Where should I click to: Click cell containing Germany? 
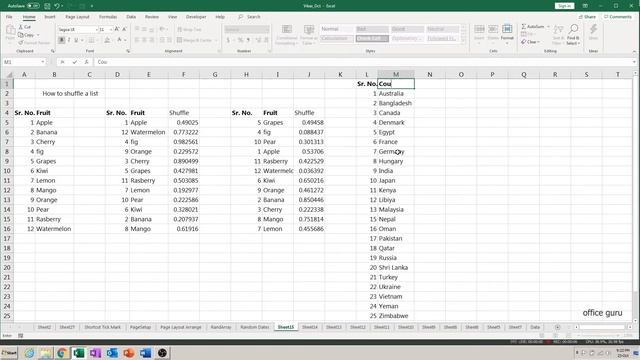pos(396,151)
